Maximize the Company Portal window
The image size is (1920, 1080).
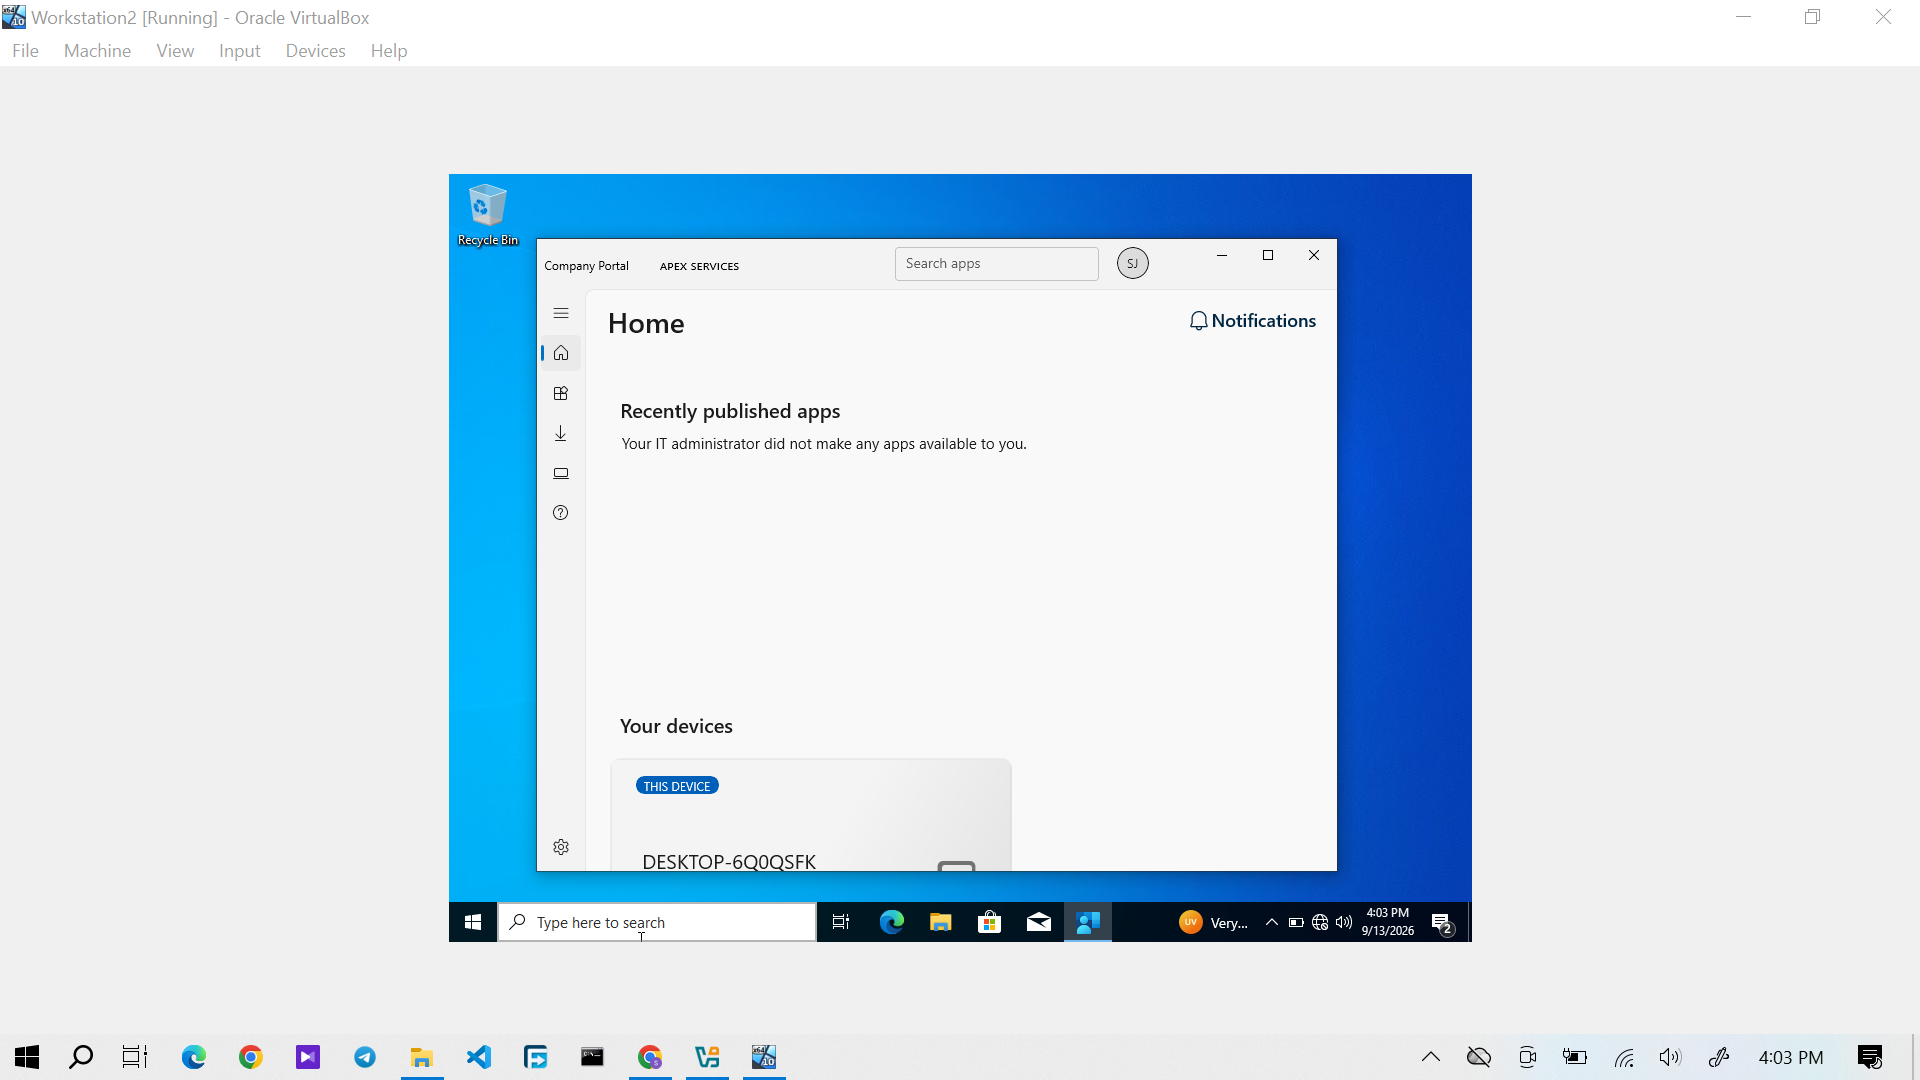pos(1268,255)
